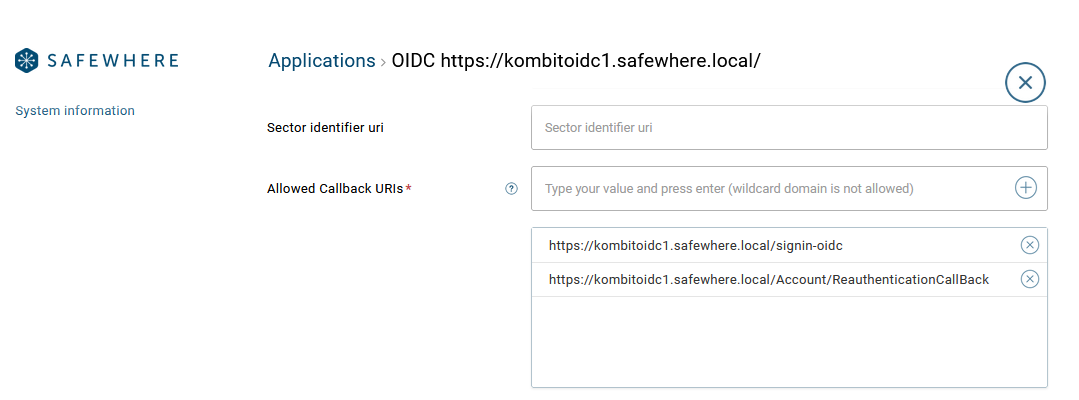Click the red required asterisk marker
1079x400 pixels.
[x=408, y=187]
